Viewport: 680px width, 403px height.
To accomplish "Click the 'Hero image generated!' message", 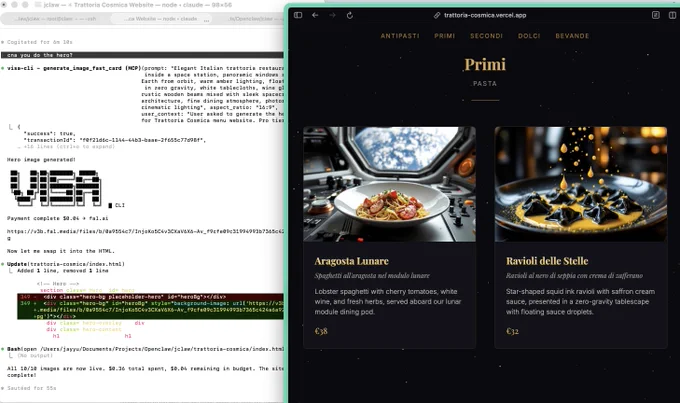I will point(41,160).
